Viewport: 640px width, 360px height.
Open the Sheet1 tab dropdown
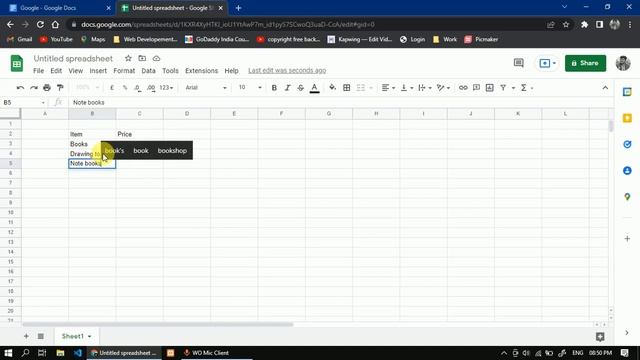click(x=89, y=336)
